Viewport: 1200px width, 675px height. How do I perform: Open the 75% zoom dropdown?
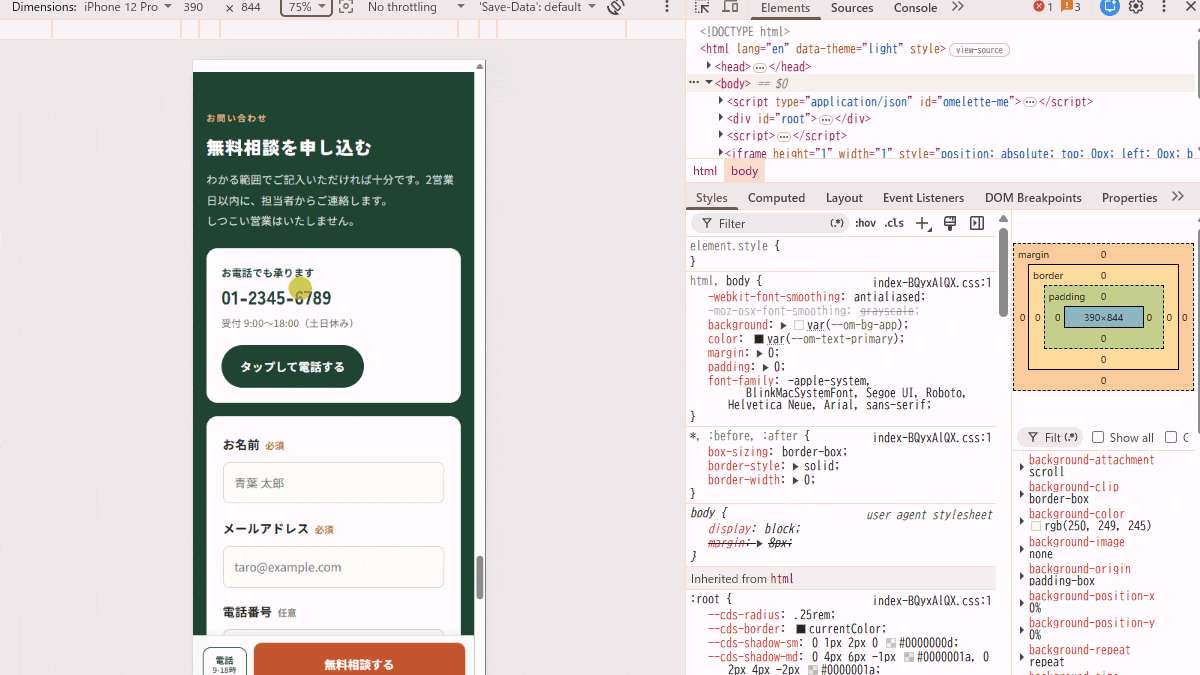pos(307,7)
